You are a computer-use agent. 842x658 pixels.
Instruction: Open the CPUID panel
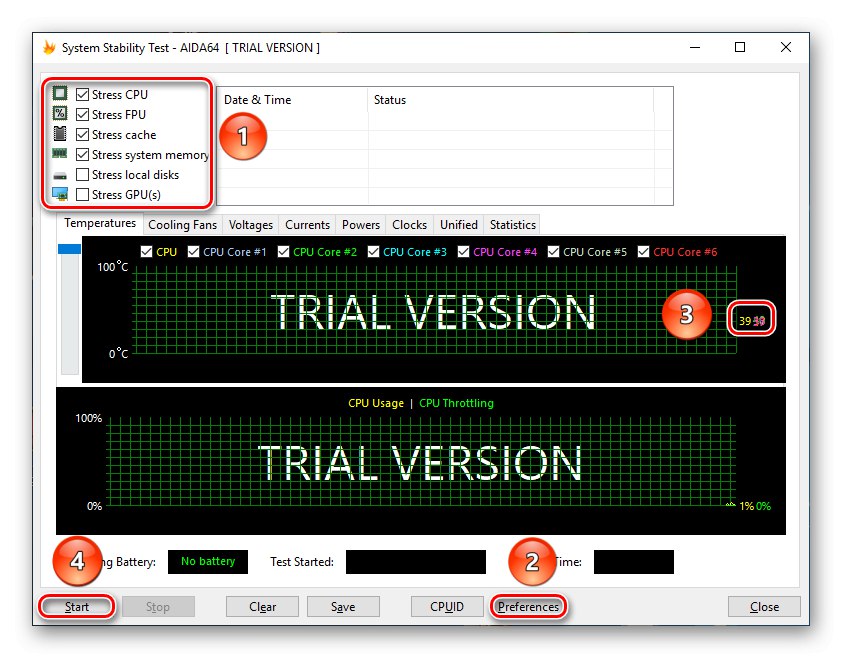(447, 607)
